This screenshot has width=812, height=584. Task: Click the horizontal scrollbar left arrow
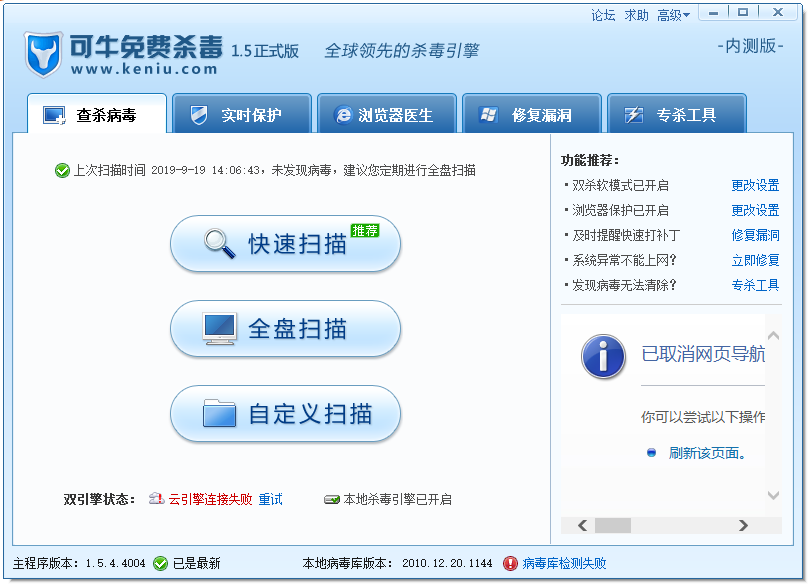(583, 525)
